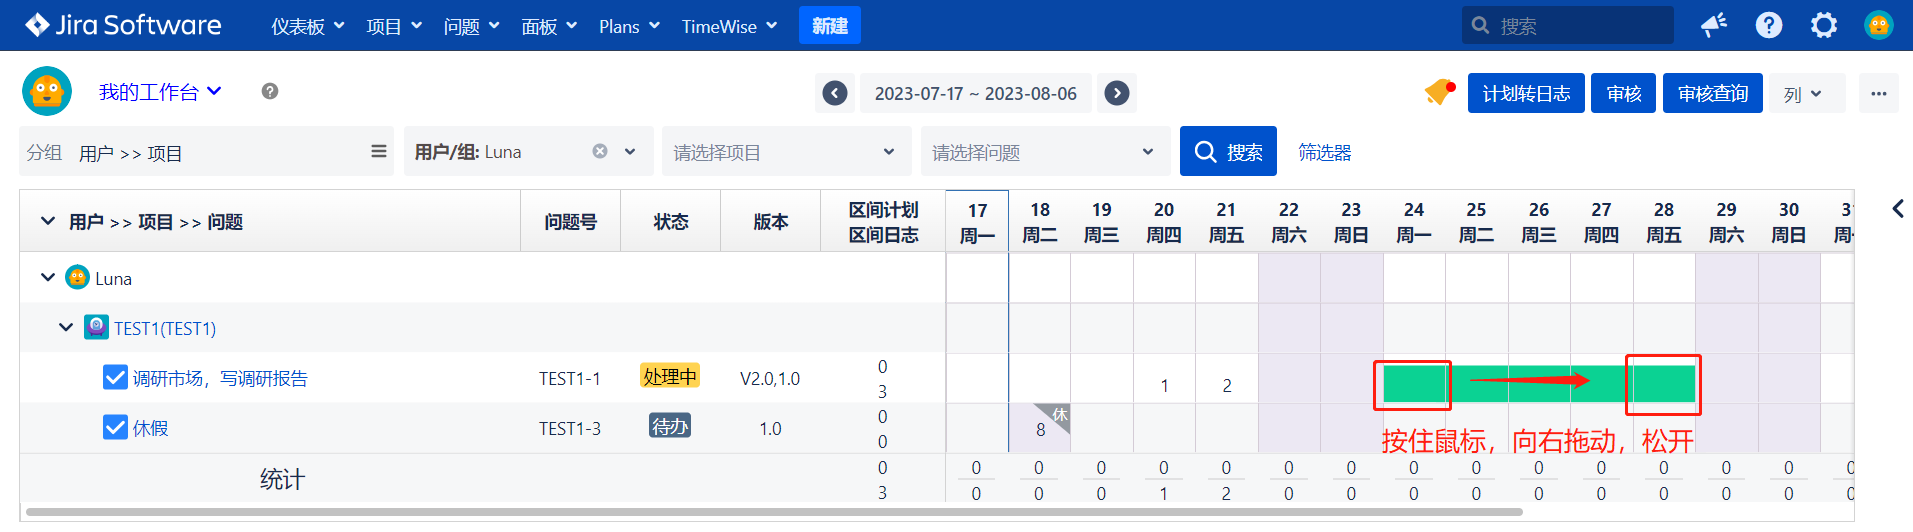Open the 请选择项目 dropdown
Image resolution: width=1913 pixels, height=532 pixels.
tap(786, 152)
